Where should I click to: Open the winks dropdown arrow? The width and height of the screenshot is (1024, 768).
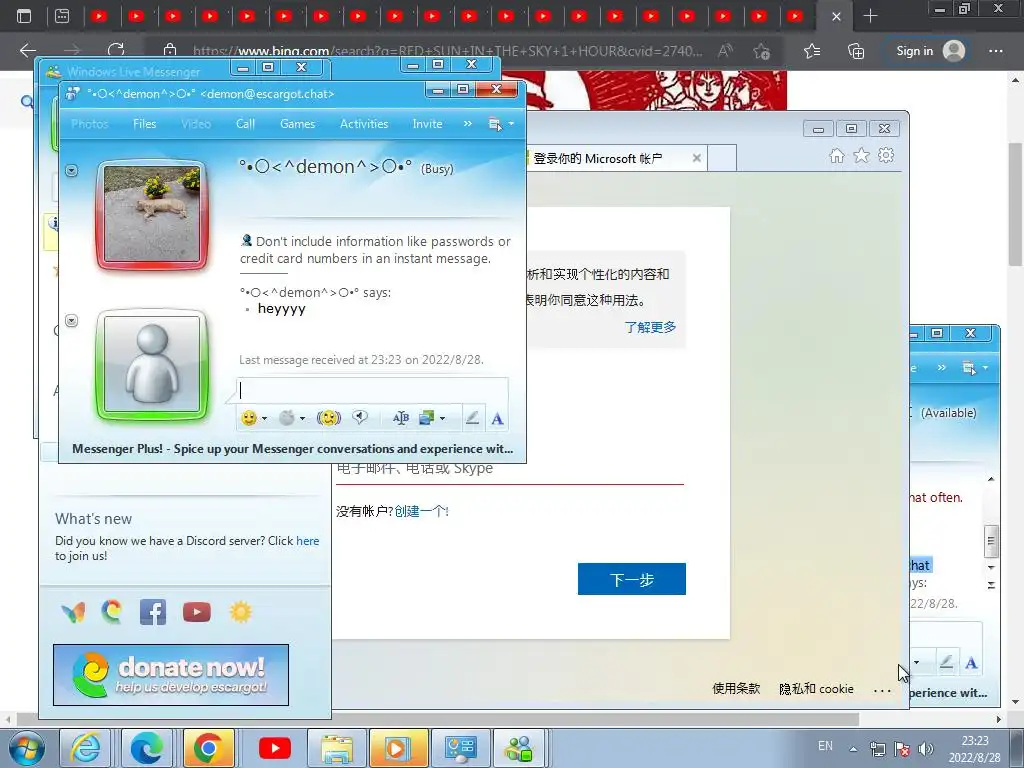click(x=302, y=419)
